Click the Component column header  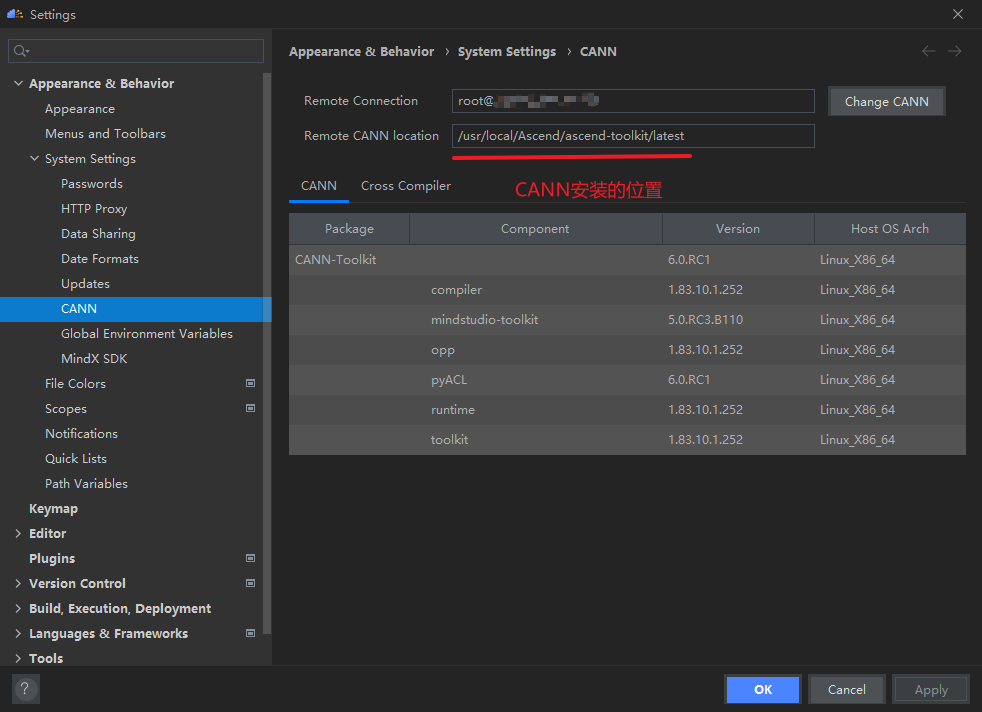(x=535, y=229)
